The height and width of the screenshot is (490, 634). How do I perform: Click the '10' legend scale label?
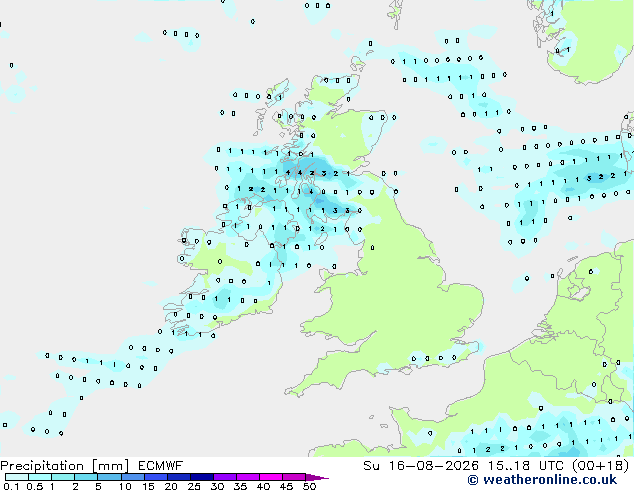125,486
